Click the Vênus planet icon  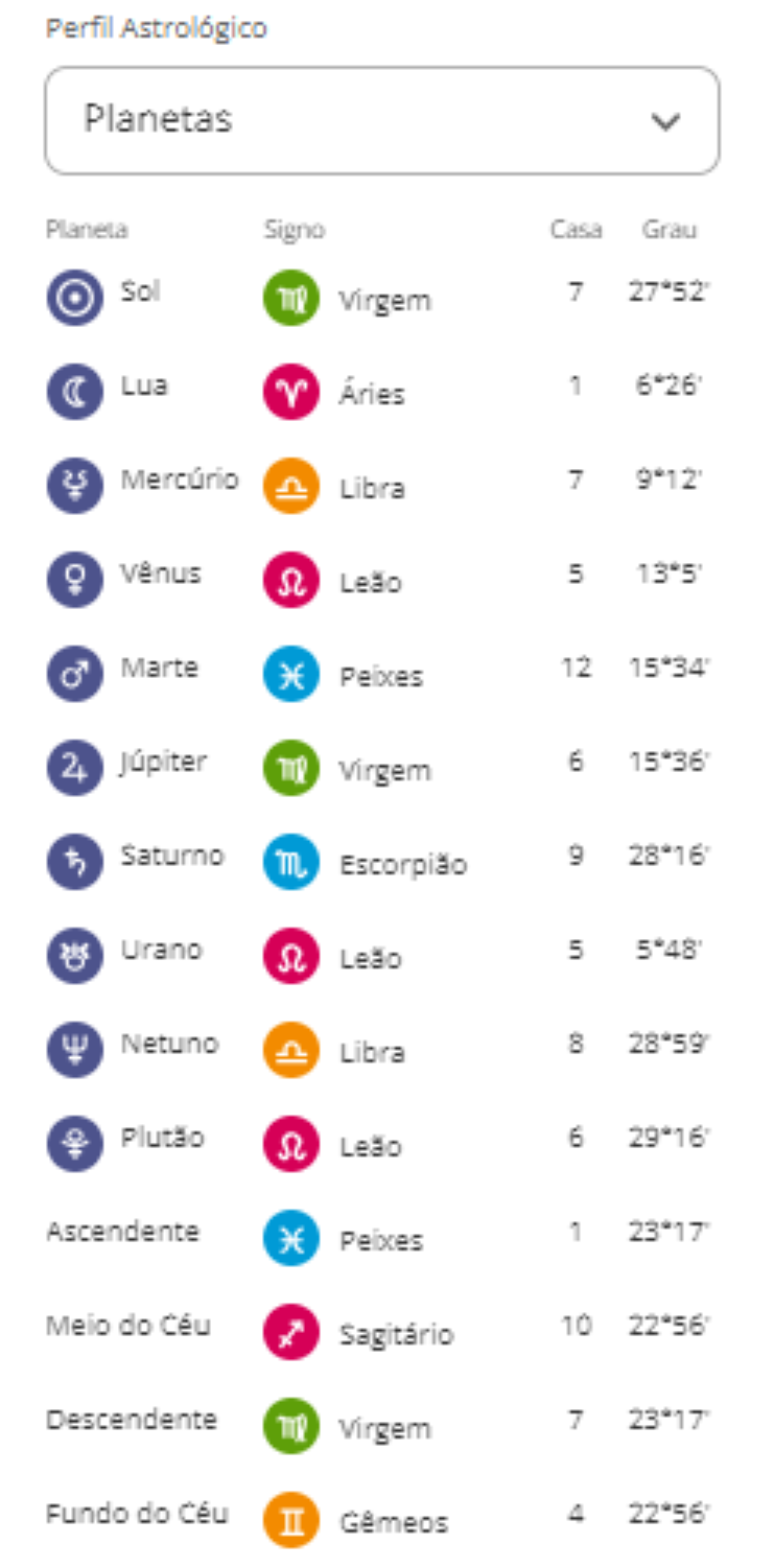pos(75,579)
